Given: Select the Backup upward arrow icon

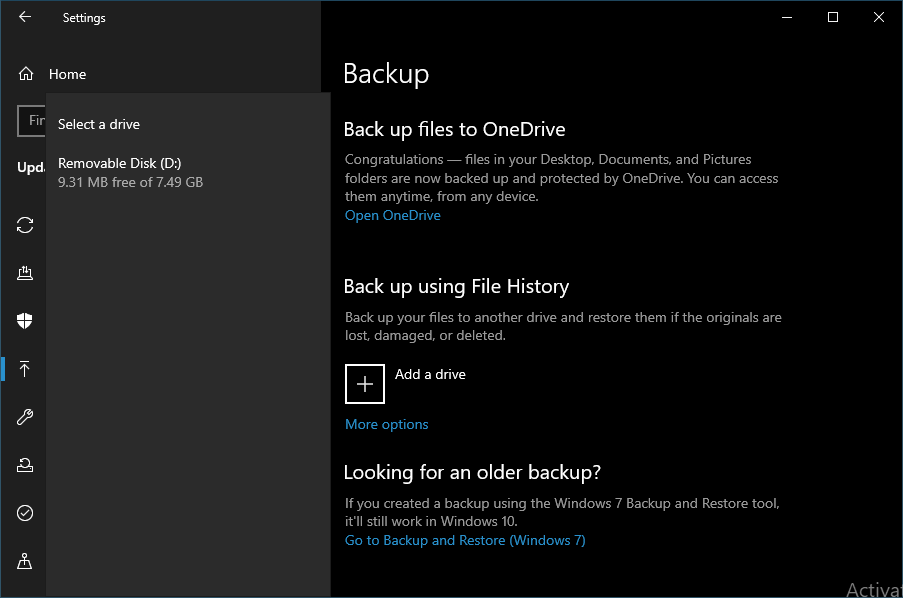Looking at the screenshot, I should 25,369.
